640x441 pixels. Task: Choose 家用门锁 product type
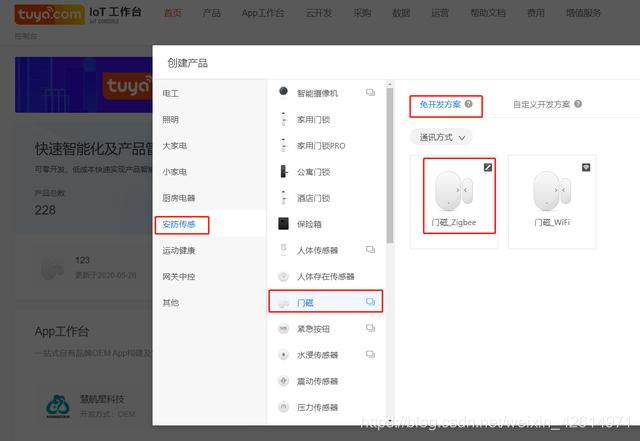326,120
